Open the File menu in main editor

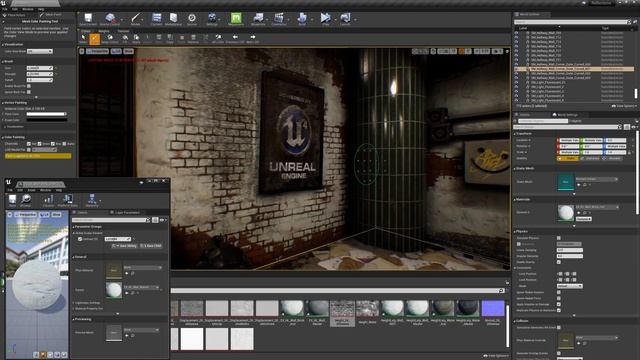tap(4, 9)
